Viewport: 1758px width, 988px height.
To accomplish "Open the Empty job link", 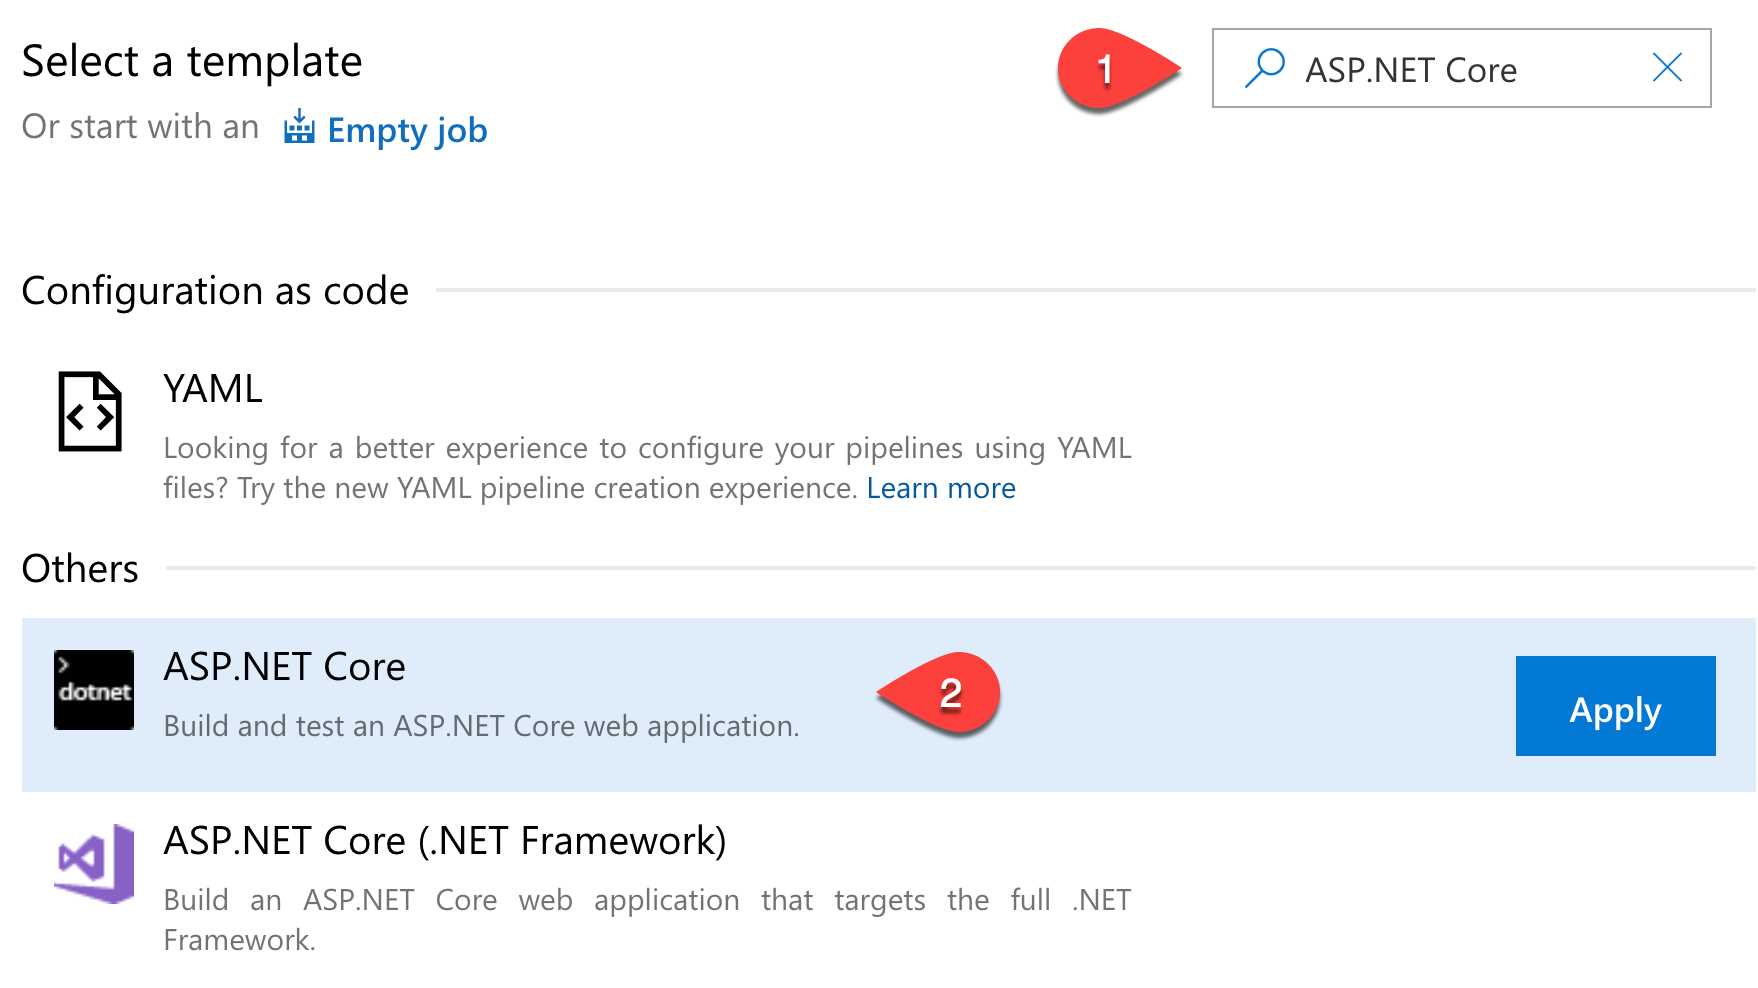I will tap(406, 130).
